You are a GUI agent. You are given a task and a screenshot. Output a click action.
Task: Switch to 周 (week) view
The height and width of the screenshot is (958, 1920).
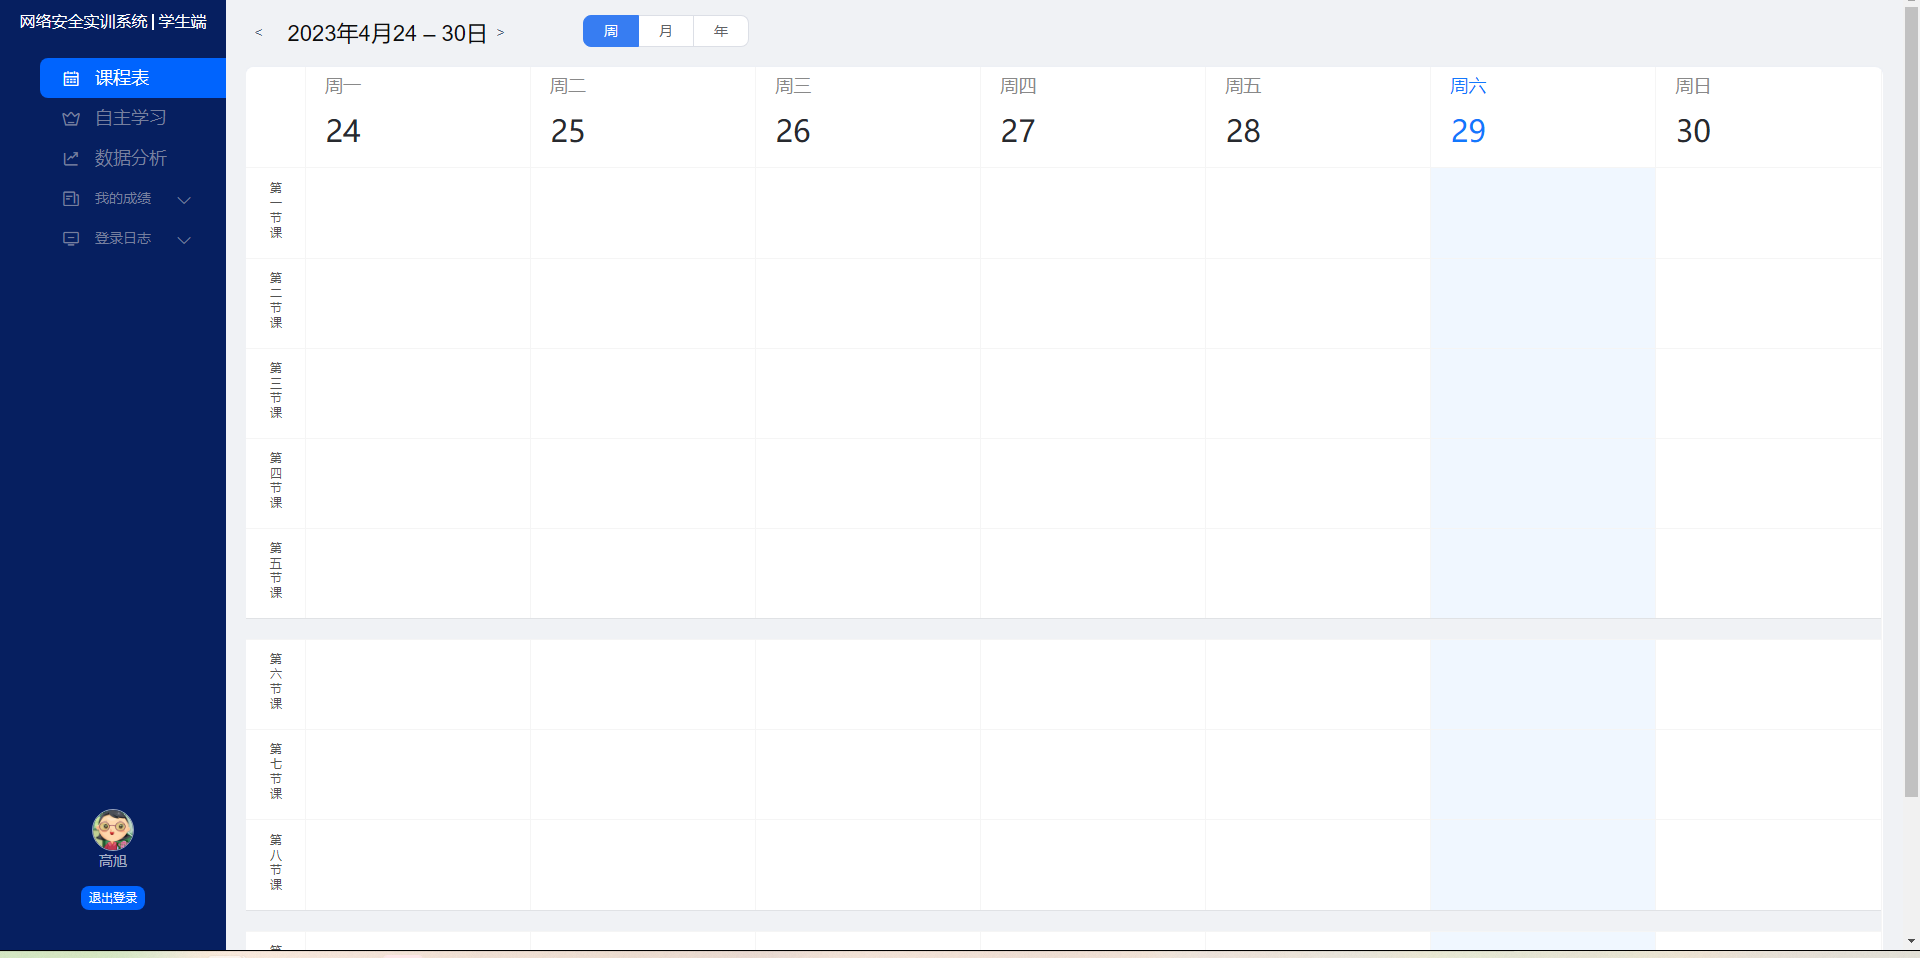[x=611, y=31]
